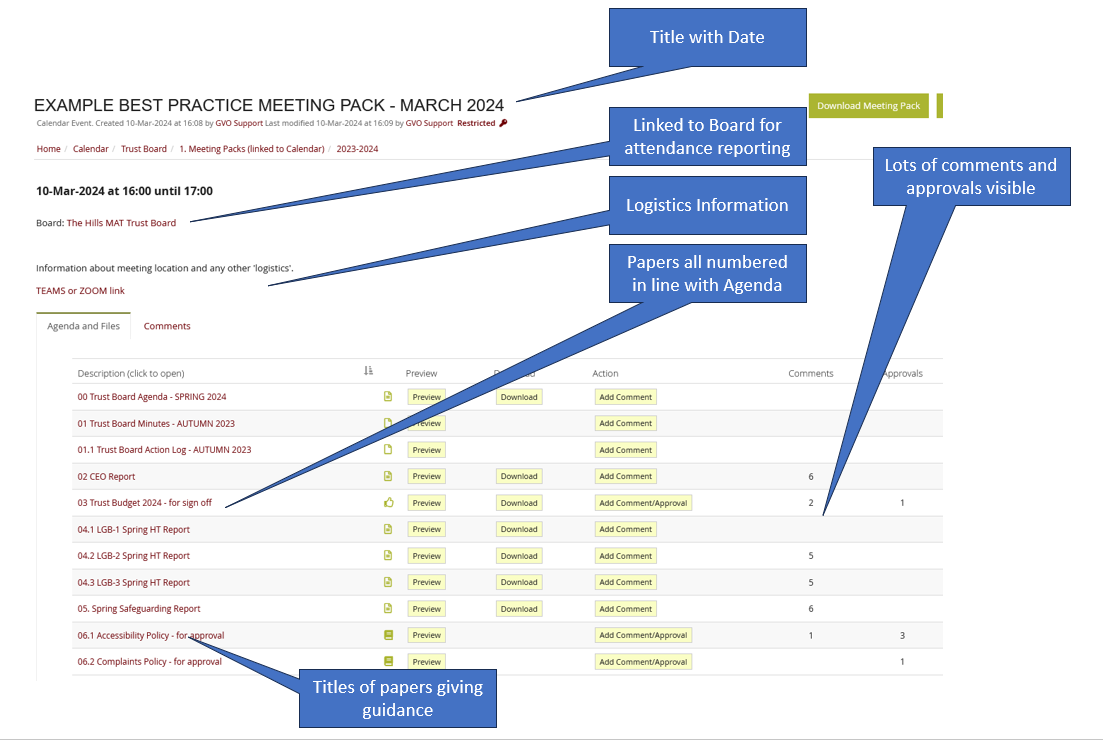Click the document icon for CEO Report
The width and height of the screenshot is (1103, 740).
click(x=389, y=476)
